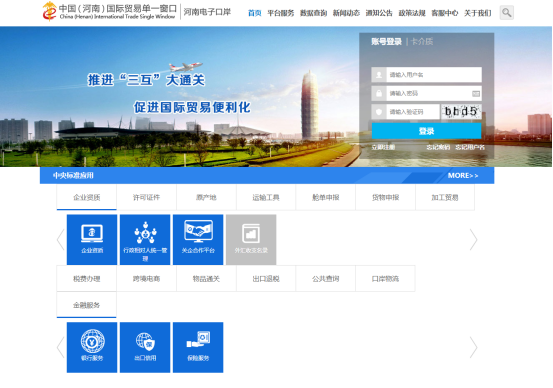
Task: Switch to the 卡介质 login tab
Action: click(422, 42)
